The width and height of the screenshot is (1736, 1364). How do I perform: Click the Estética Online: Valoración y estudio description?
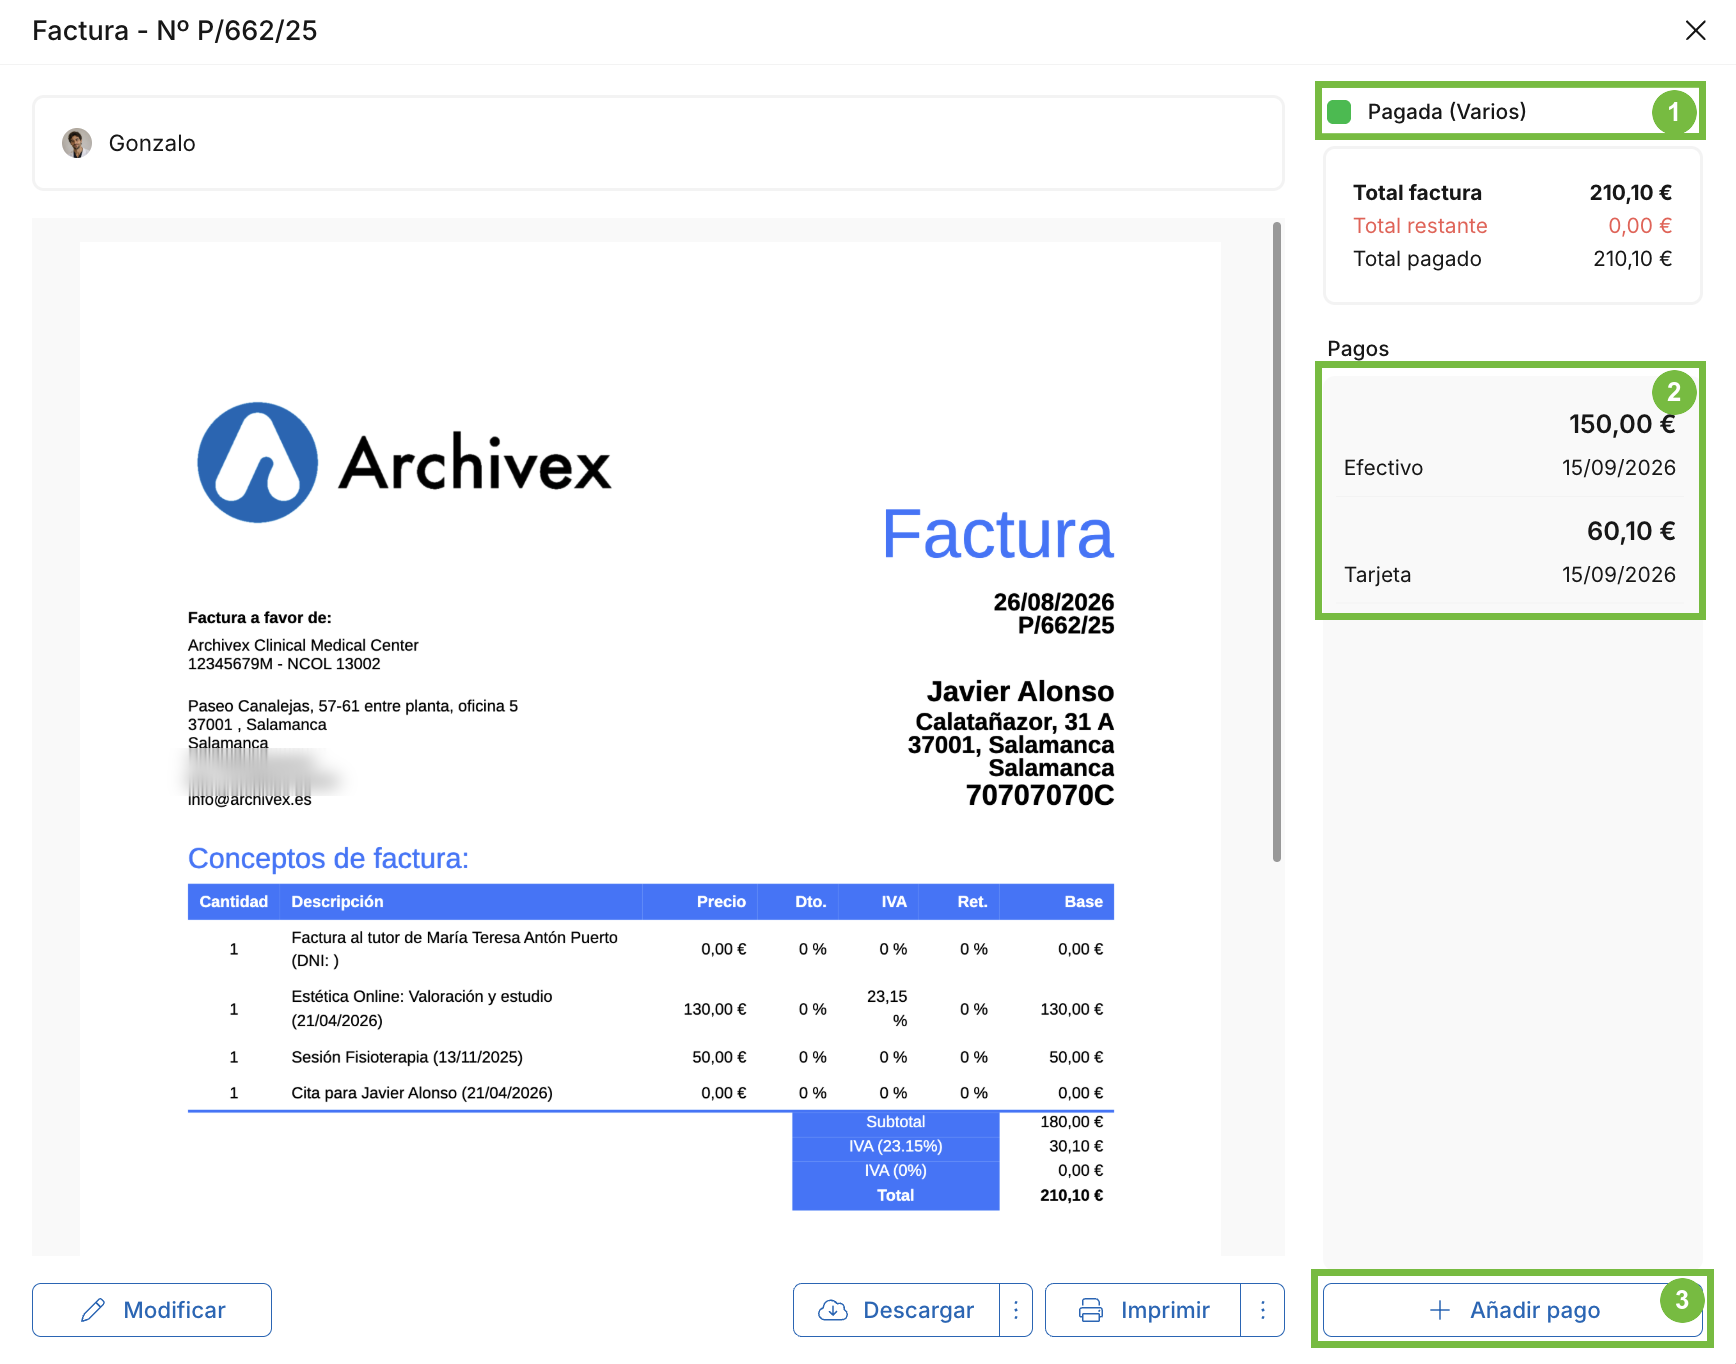point(422,1008)
